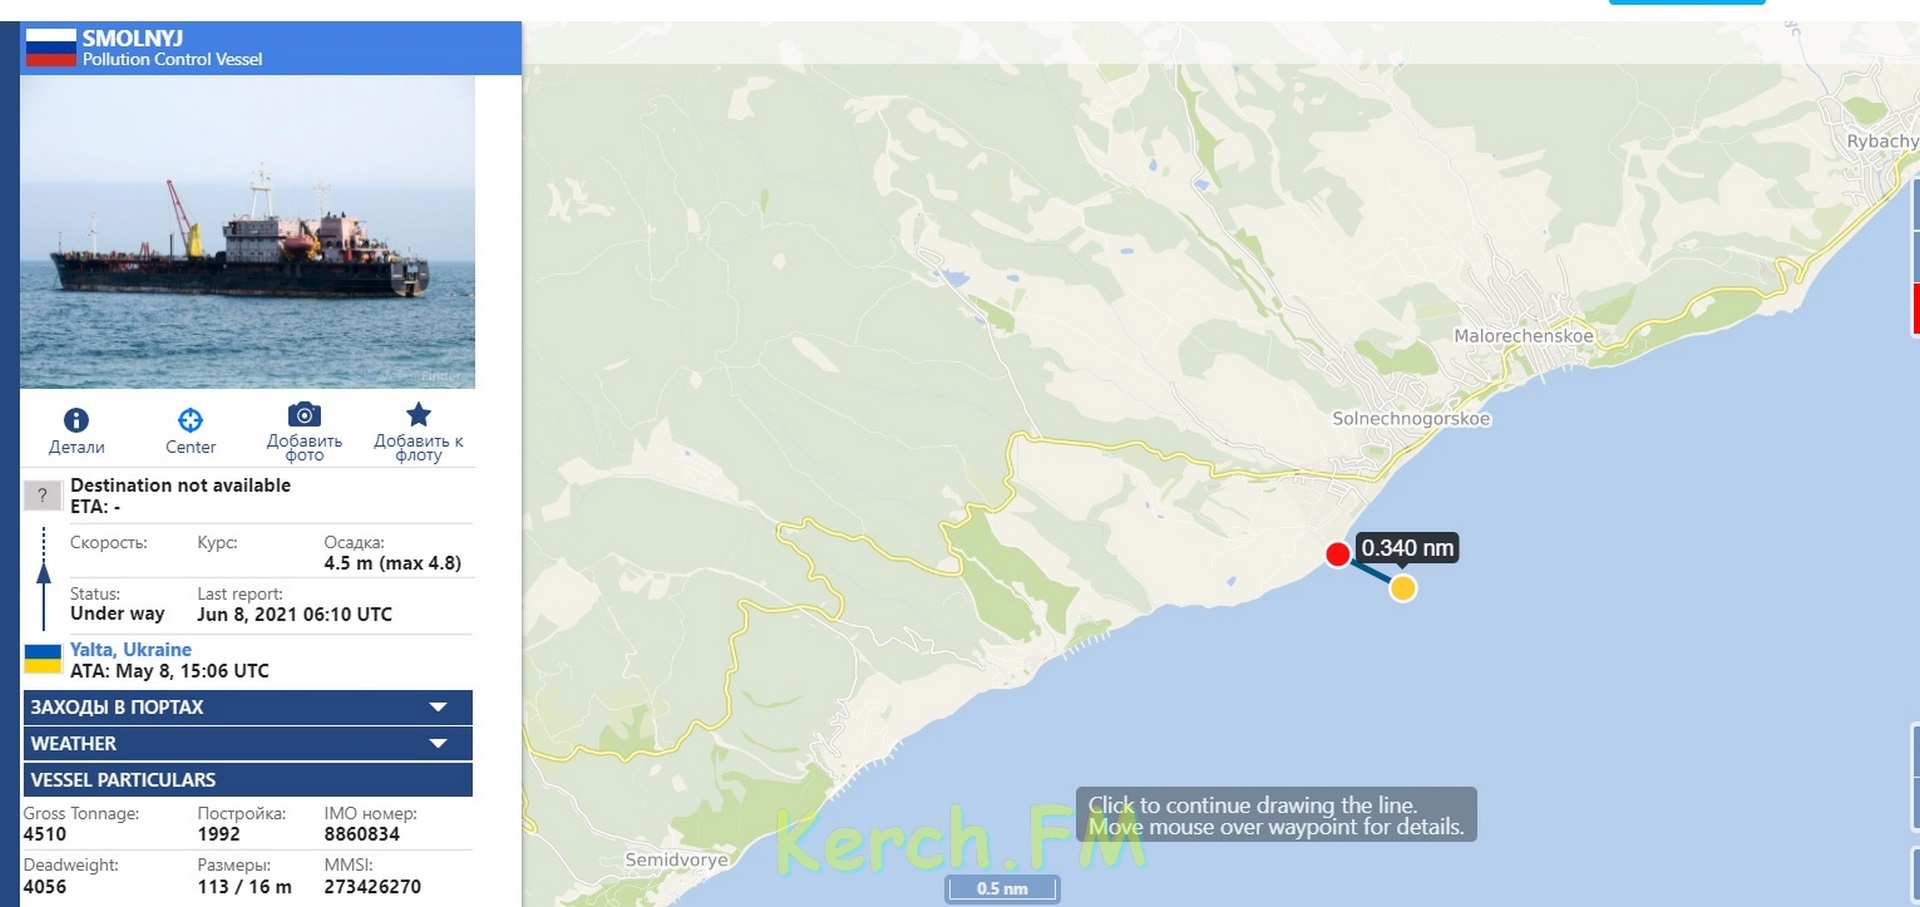Screen dimensions: 1920x907
Task: Click the Malorechenskoe place label
Action: pyautogui.click(x=1523, y=336)
